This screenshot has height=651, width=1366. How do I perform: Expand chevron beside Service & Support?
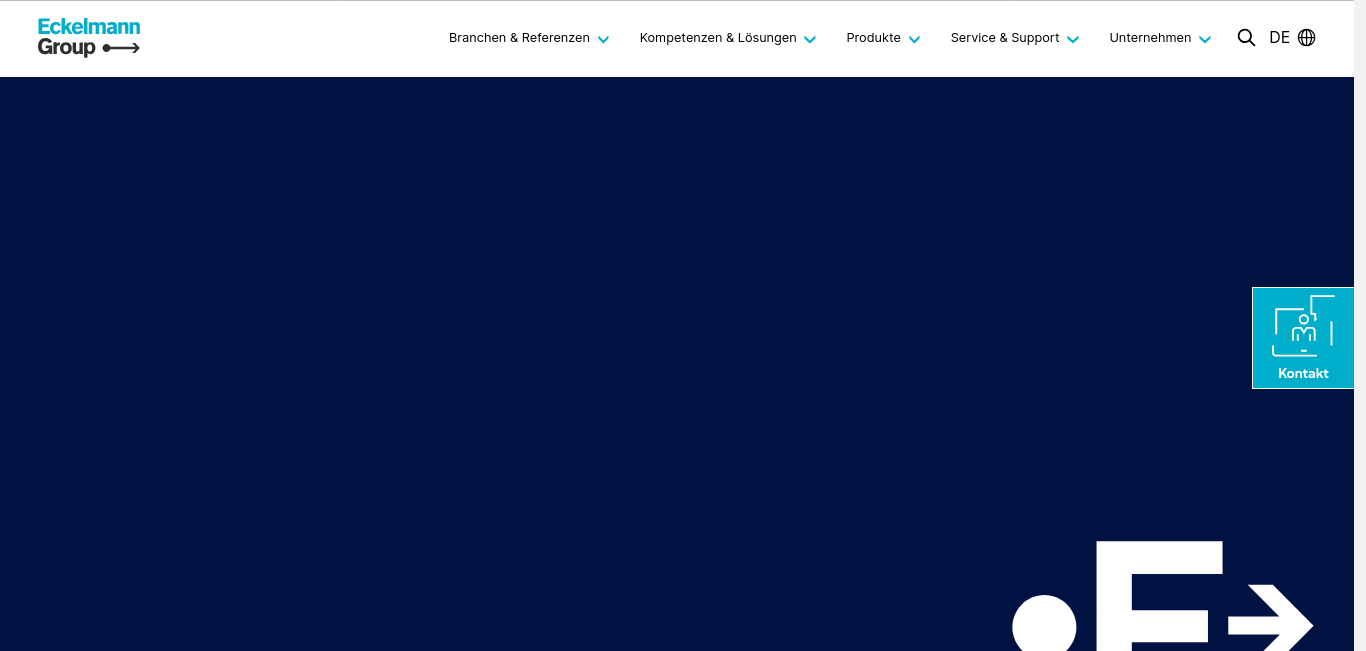(x=1073, y=39)
